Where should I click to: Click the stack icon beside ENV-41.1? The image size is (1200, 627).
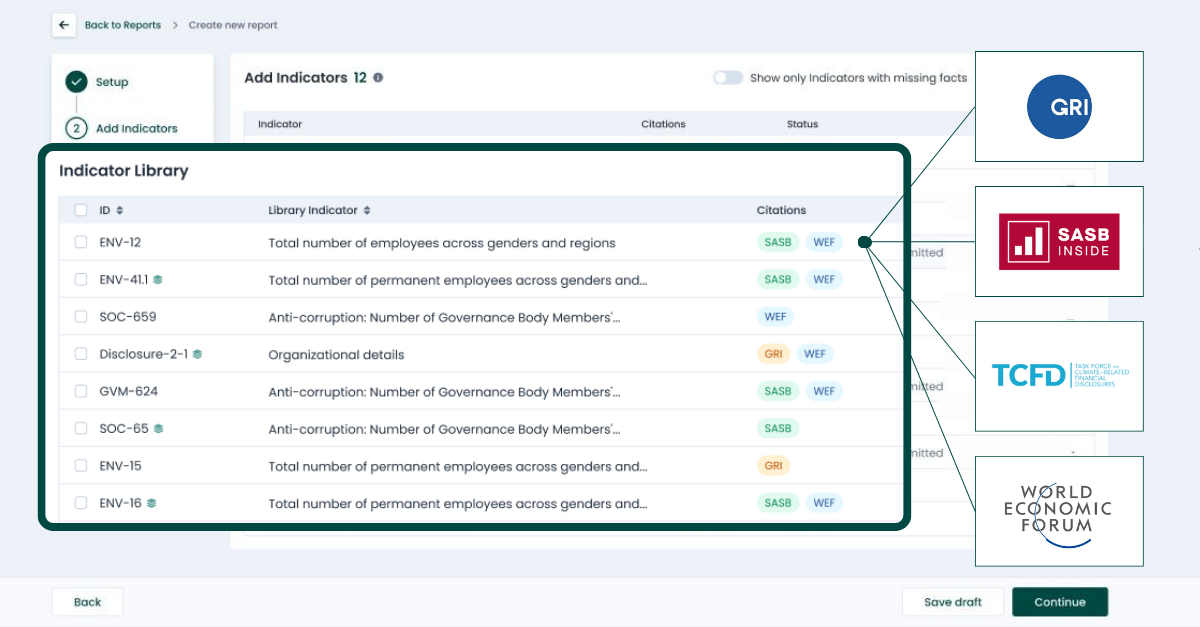pyautogui.click(x=158, y=280)
